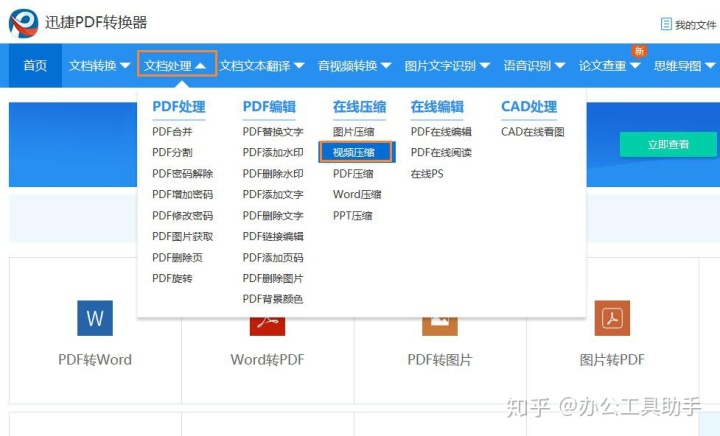Open PDF在线编辑 entry
The image size is (720, 436).
click(441, 132)
